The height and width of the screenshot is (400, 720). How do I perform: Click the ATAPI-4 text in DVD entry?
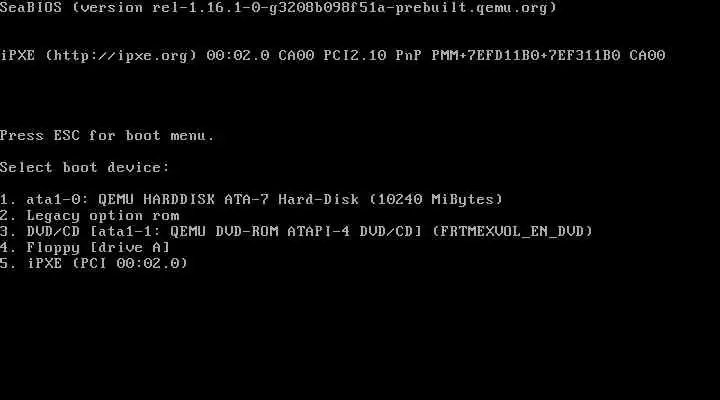point(319,231)
